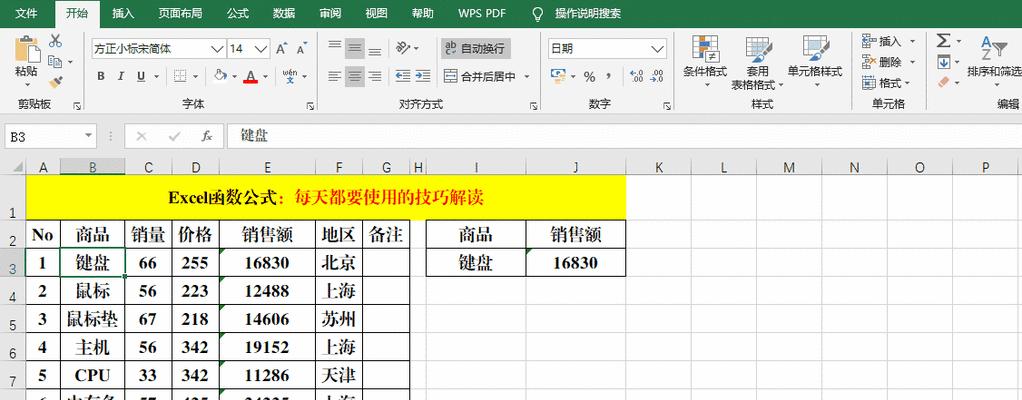The image size is (1022, 400).
Task: Click the Paste clipboard icon
Action: point(26,49)
